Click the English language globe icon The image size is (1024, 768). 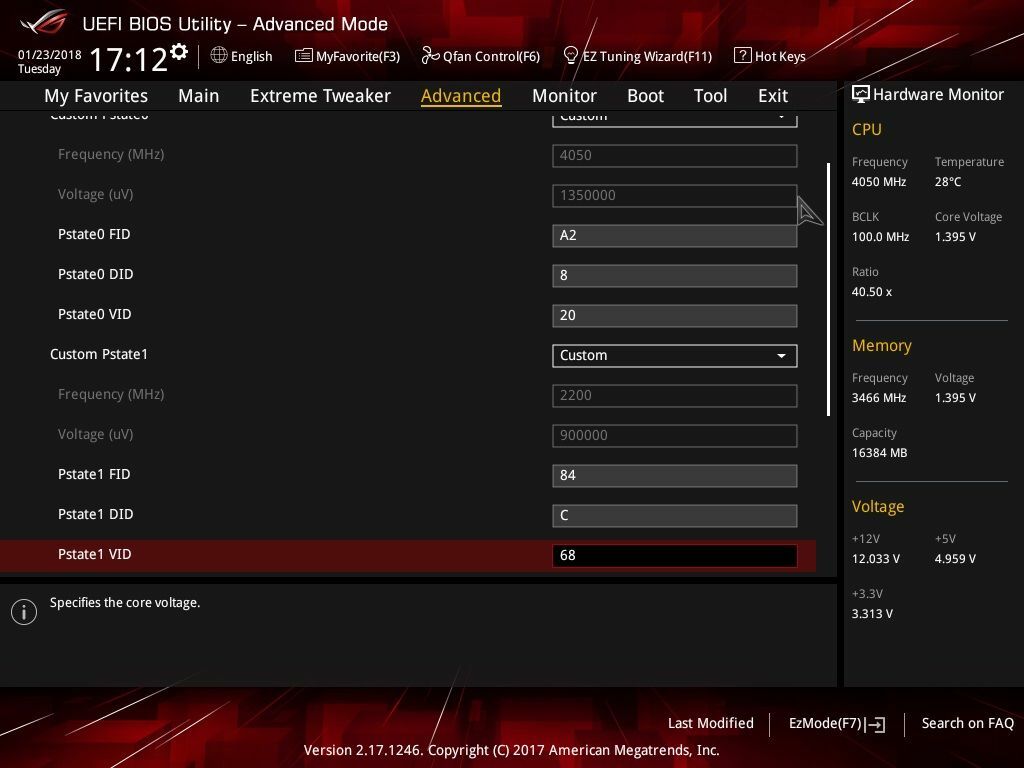coord(219,56)
